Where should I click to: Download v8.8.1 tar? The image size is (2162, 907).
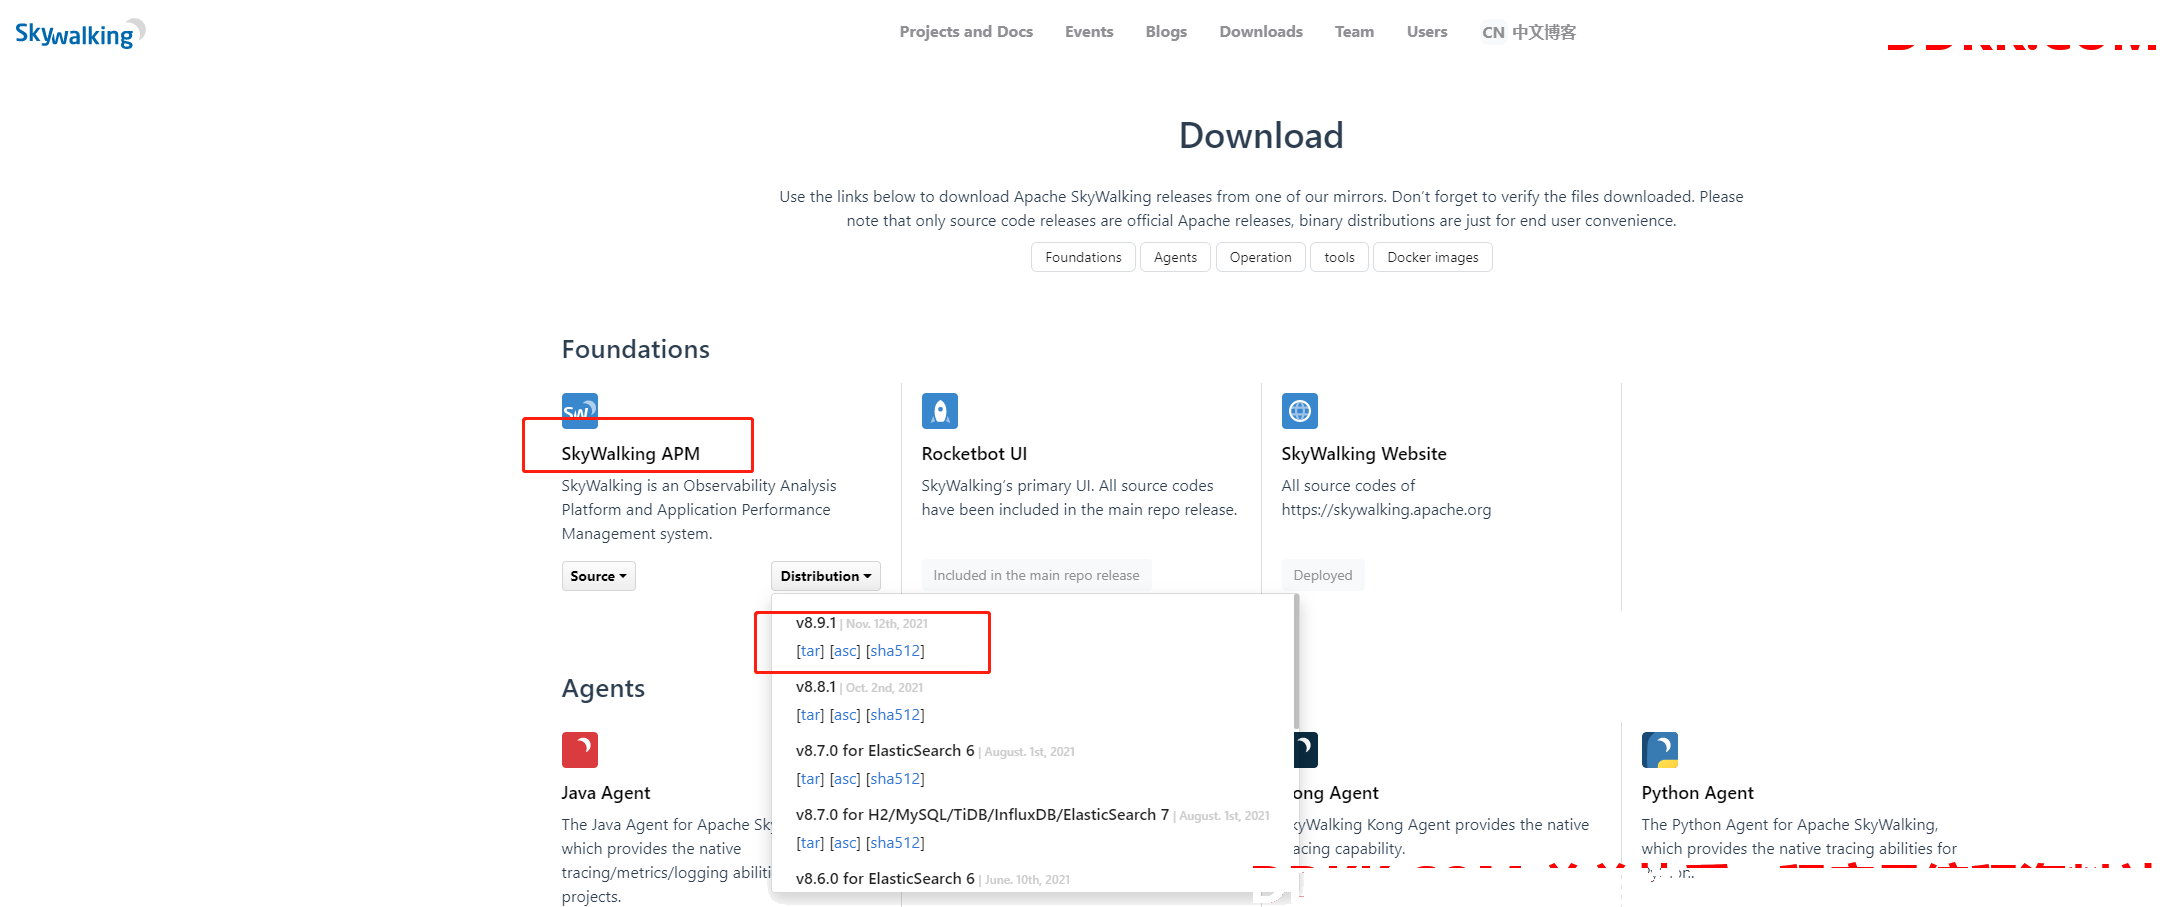pos(810,715)
